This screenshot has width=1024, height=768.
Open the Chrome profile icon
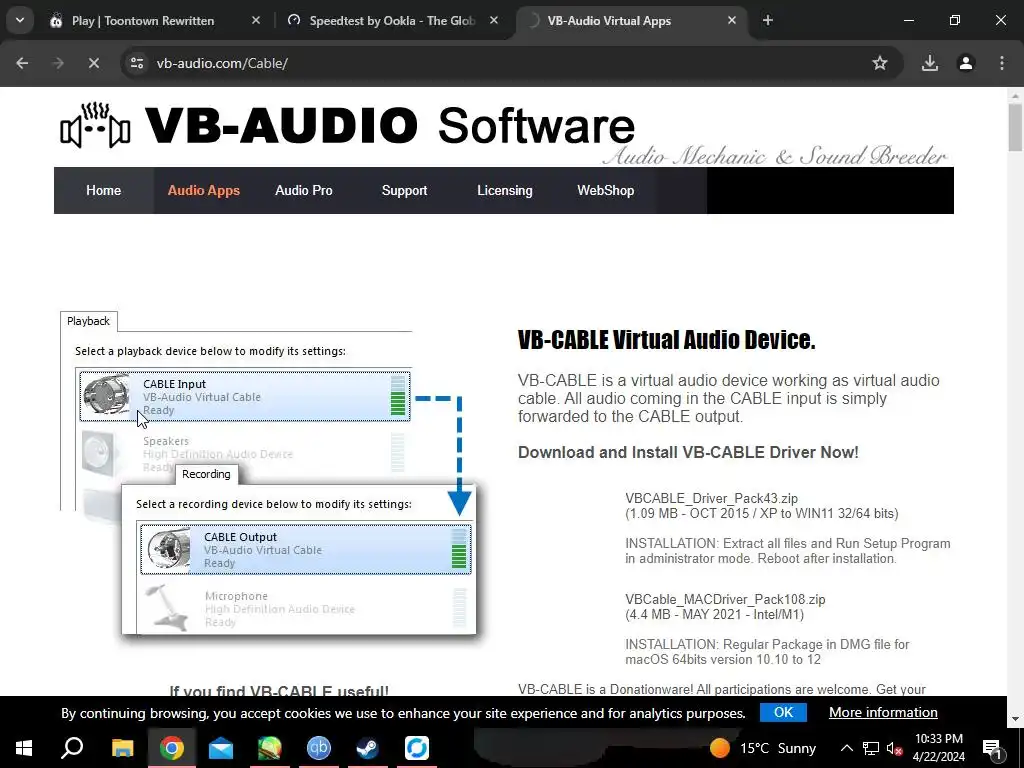point(966,63)
